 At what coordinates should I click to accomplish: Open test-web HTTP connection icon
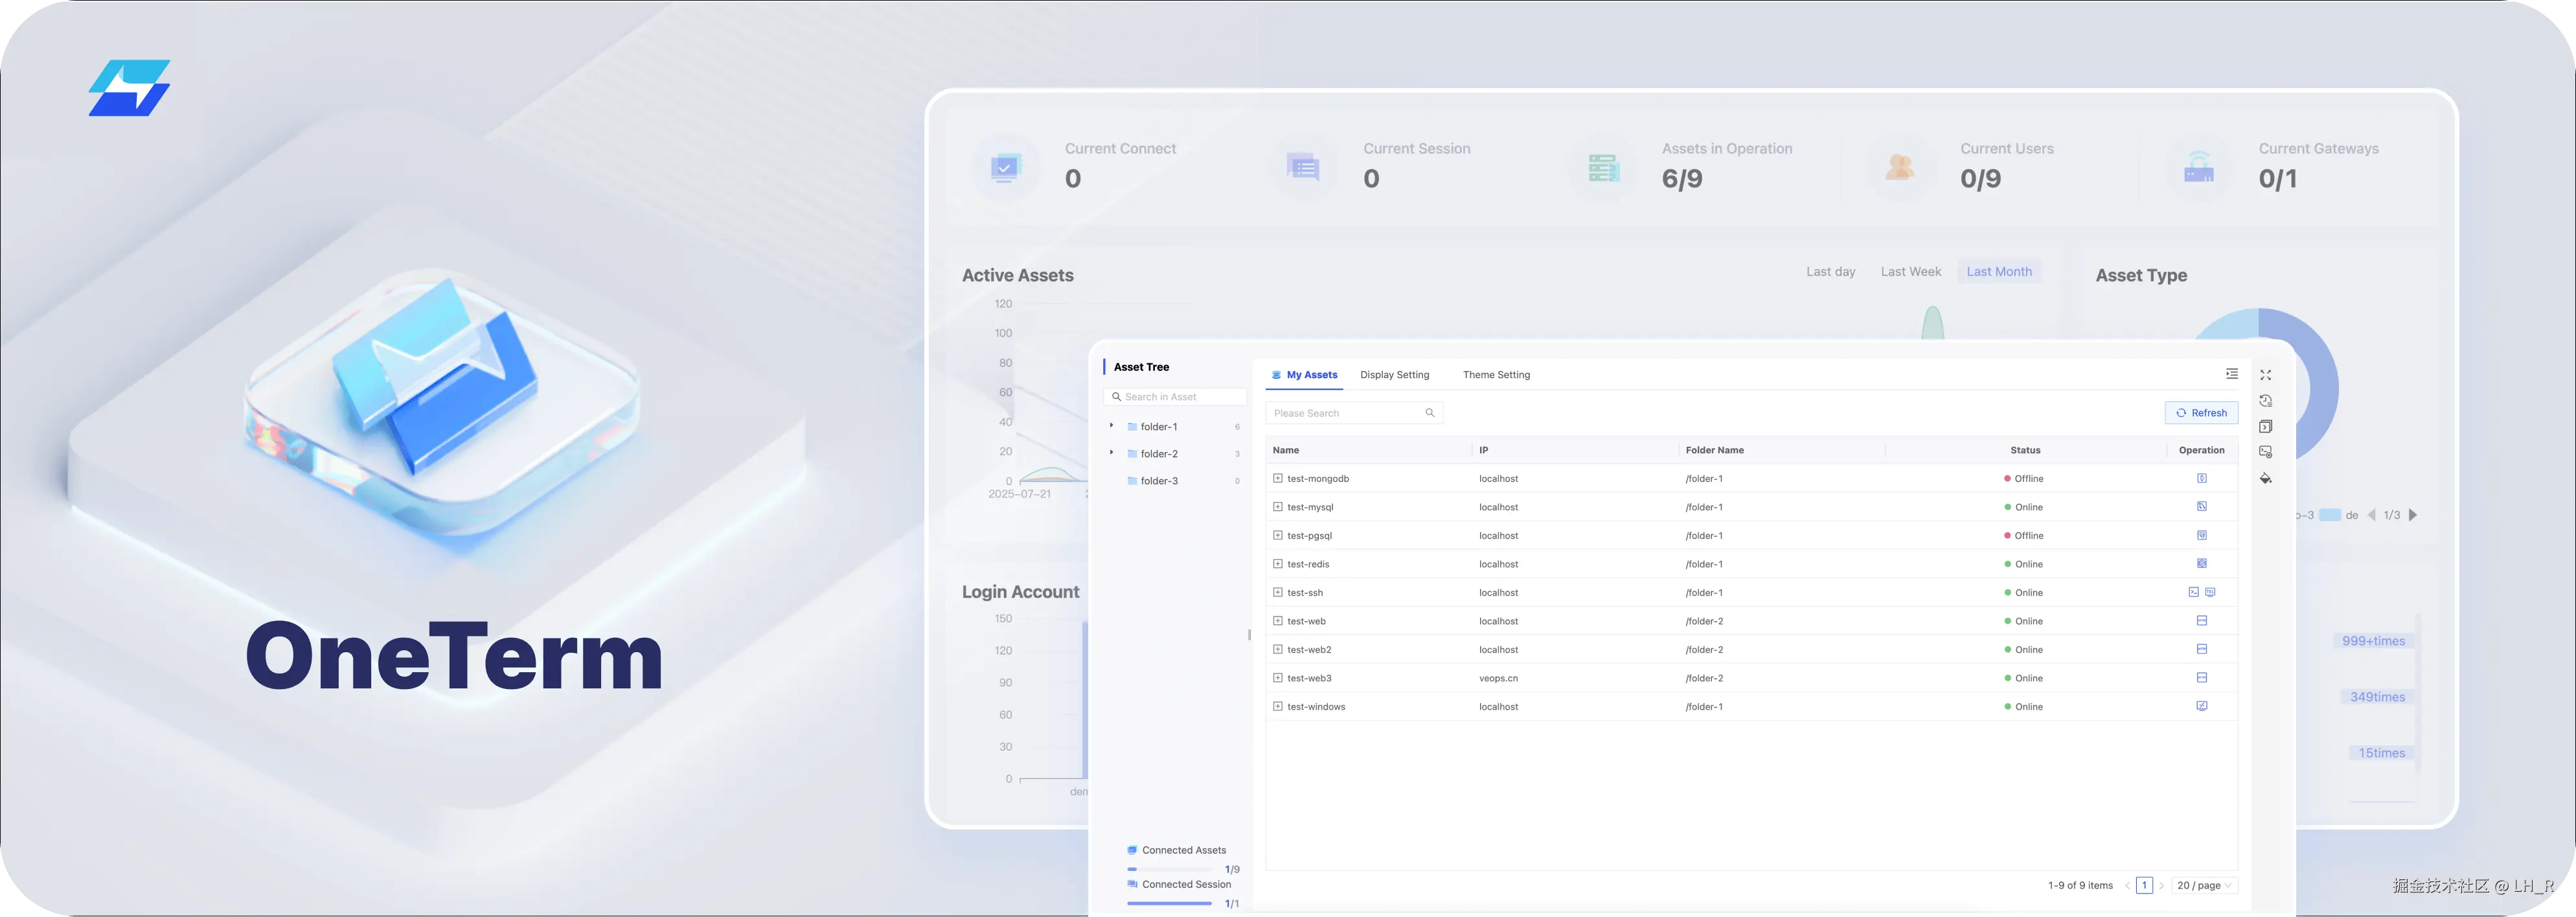[x=2201, y=621]
